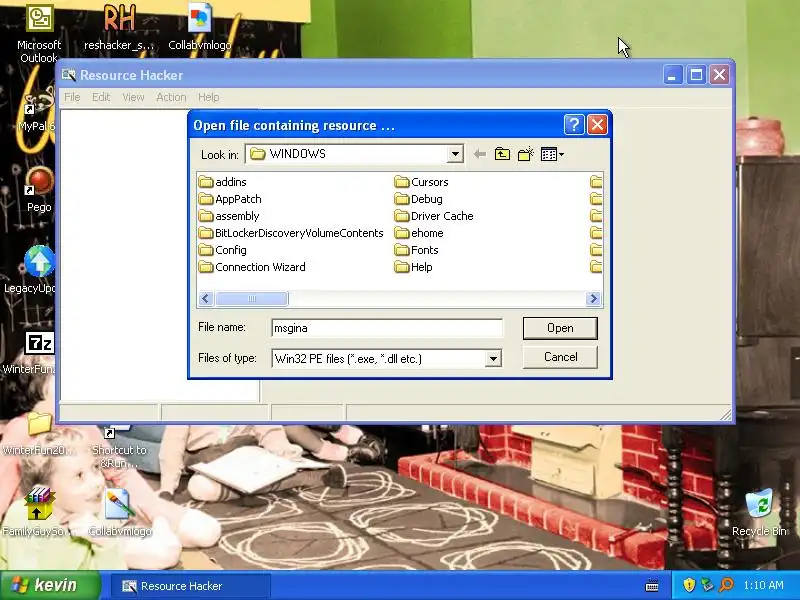The height and width of the screenshot is (600, 800).
Task: Click the on-screen keyboard tray icon
Action: coord(652,585)
